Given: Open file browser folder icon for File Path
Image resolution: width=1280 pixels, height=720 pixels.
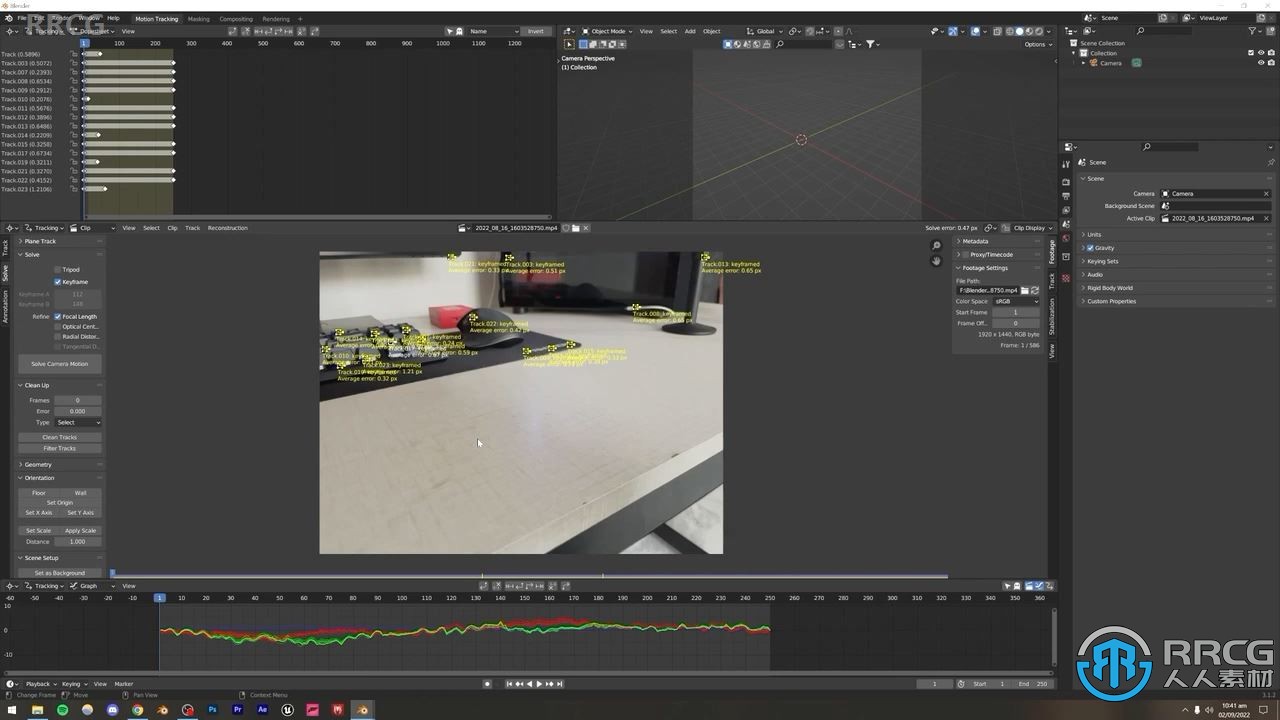Looking at the screenshot, I should click(x=1025, y=290).
